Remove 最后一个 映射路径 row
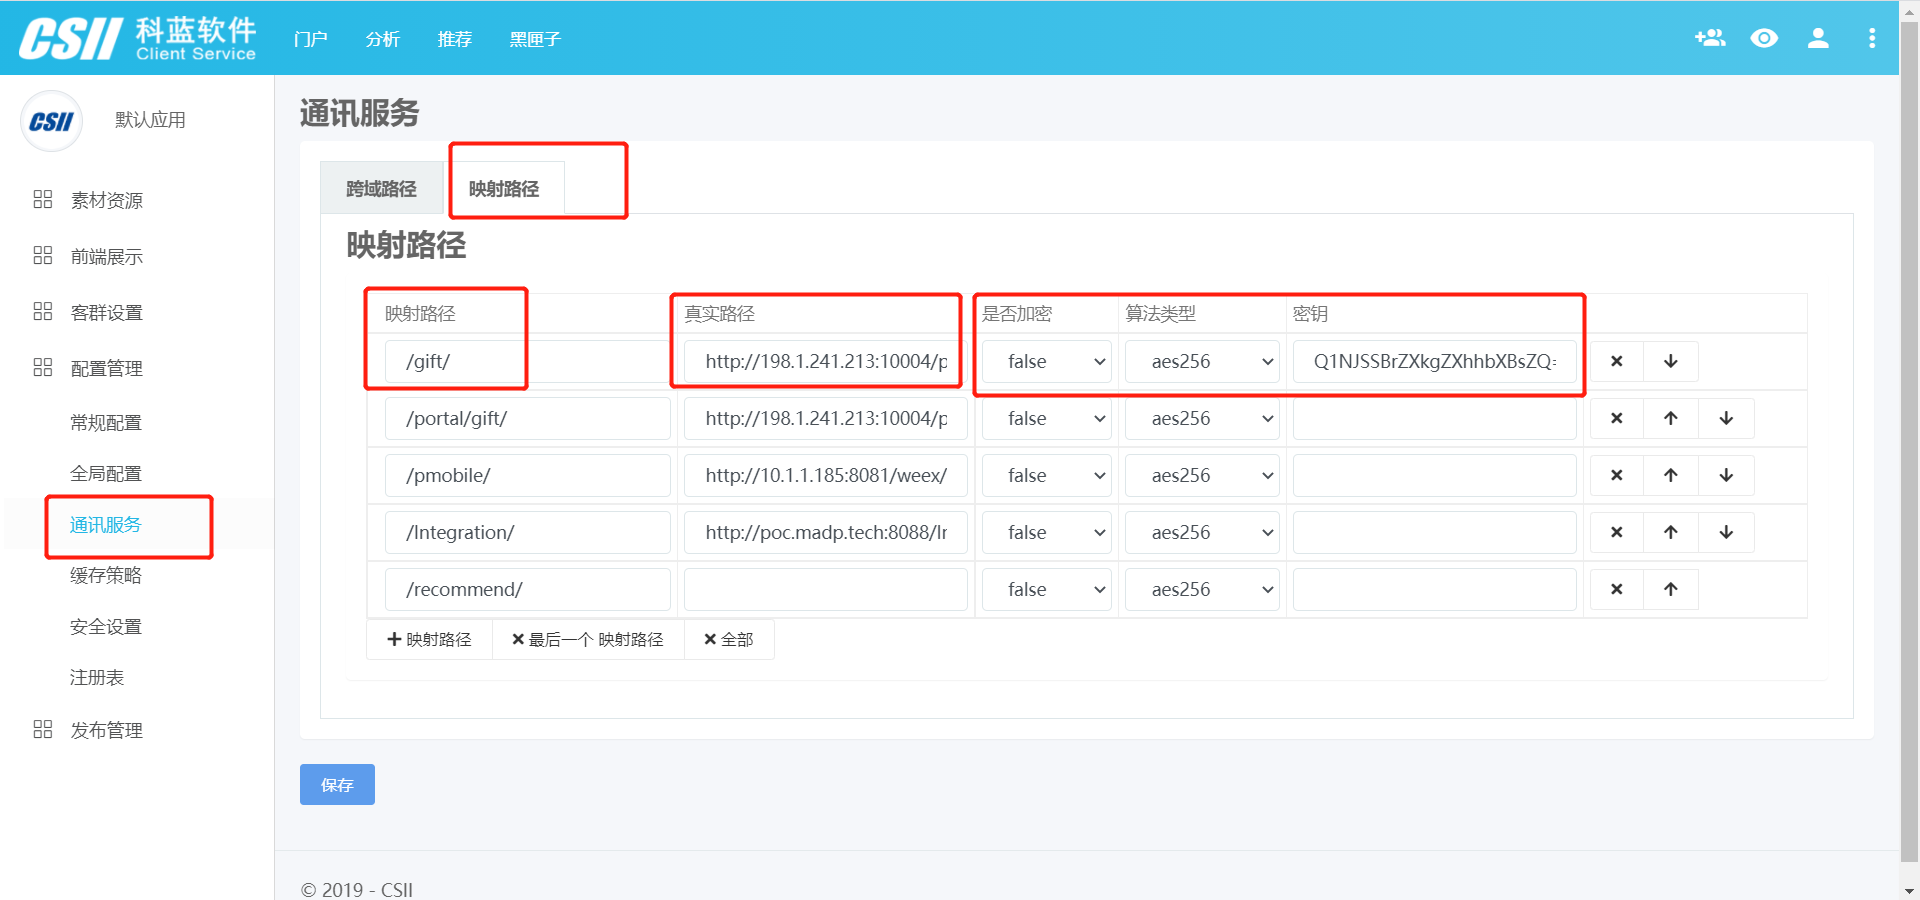The height and width of the screenshot is (900, 1920). tap(588, 639)
